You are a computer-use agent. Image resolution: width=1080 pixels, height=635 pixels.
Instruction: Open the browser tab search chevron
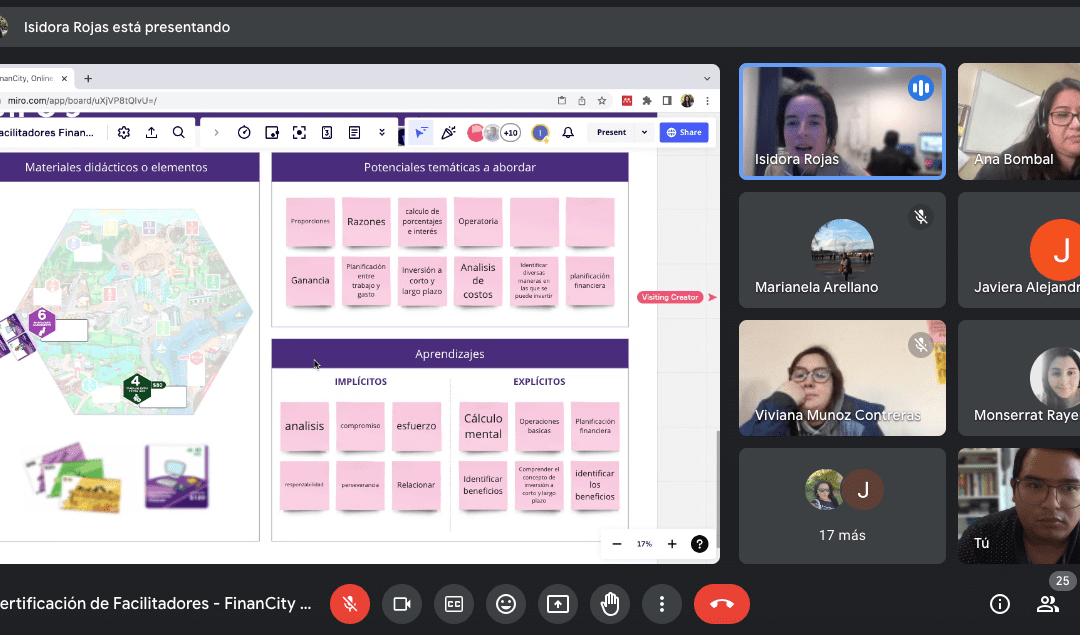[707, 79]
